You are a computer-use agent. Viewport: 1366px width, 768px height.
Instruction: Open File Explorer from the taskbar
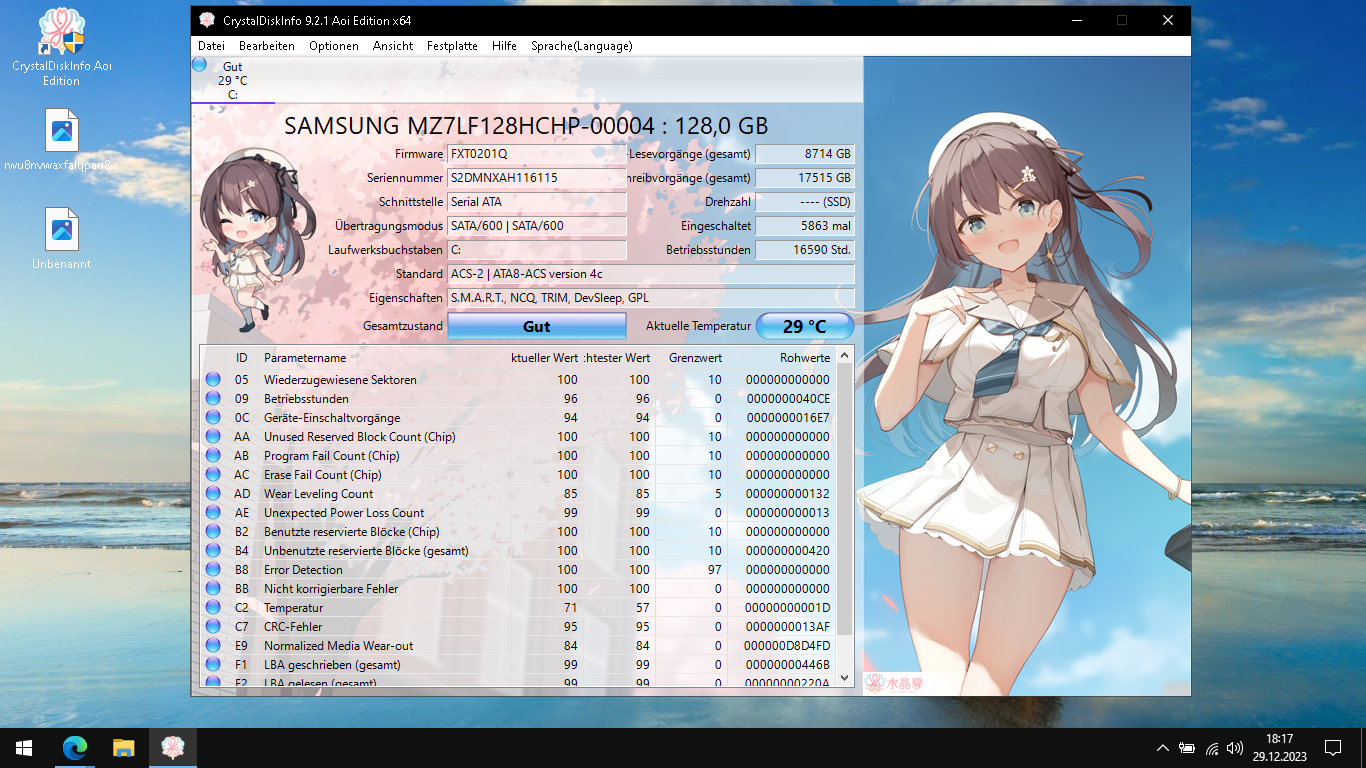pyautogui.click(x=123, y=747)
